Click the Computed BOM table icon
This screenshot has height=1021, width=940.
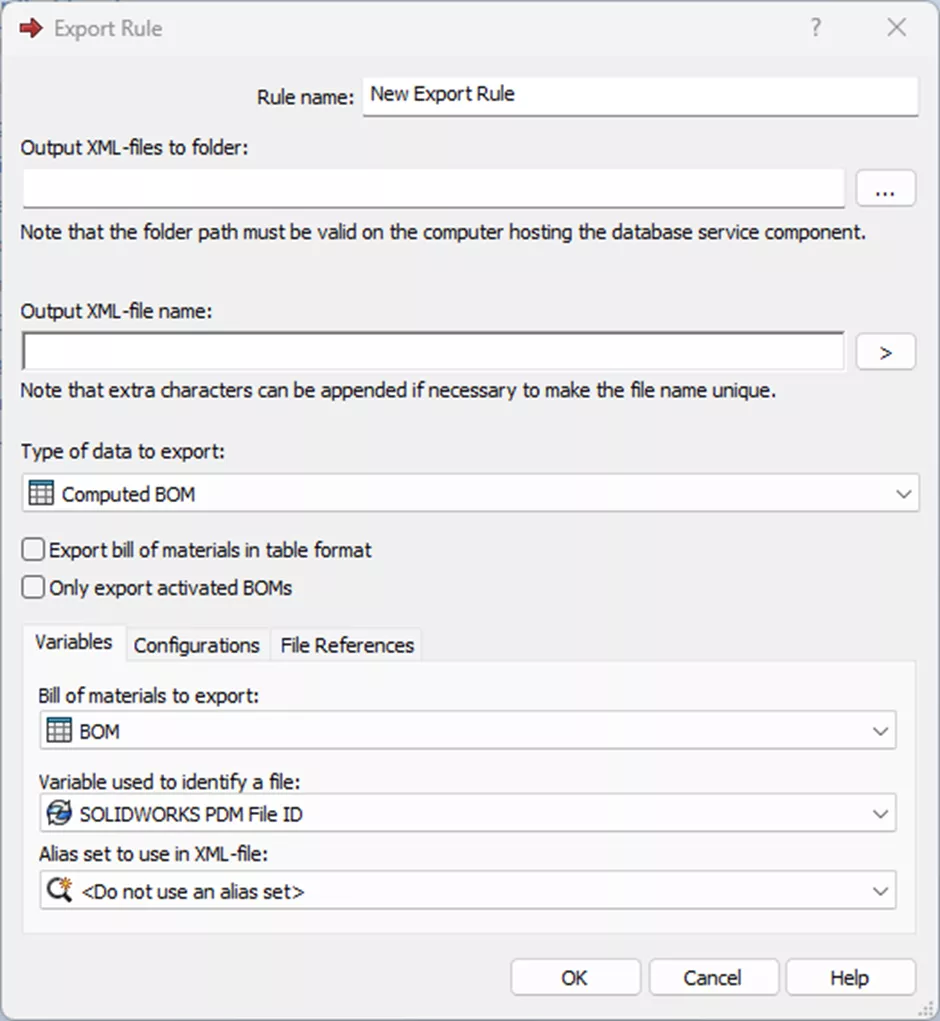[41, 492]
